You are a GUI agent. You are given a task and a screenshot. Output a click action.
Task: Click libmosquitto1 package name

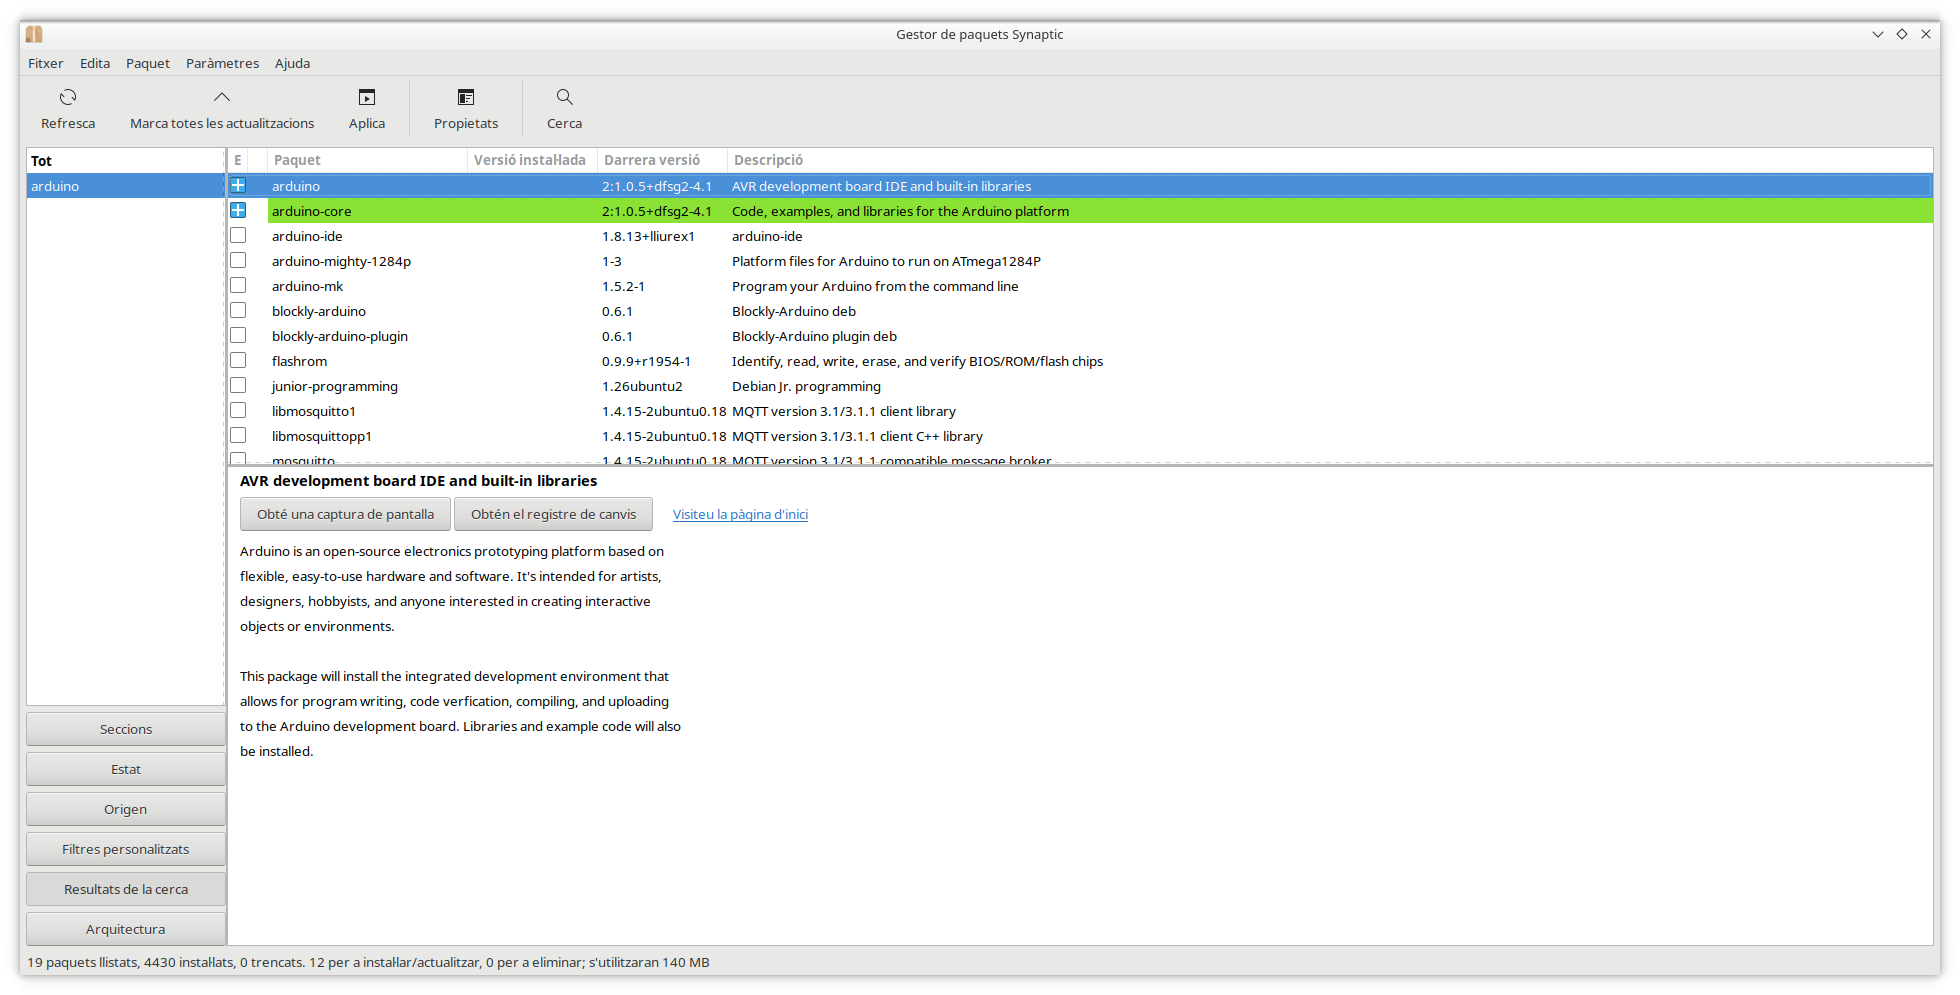[313, 411]
